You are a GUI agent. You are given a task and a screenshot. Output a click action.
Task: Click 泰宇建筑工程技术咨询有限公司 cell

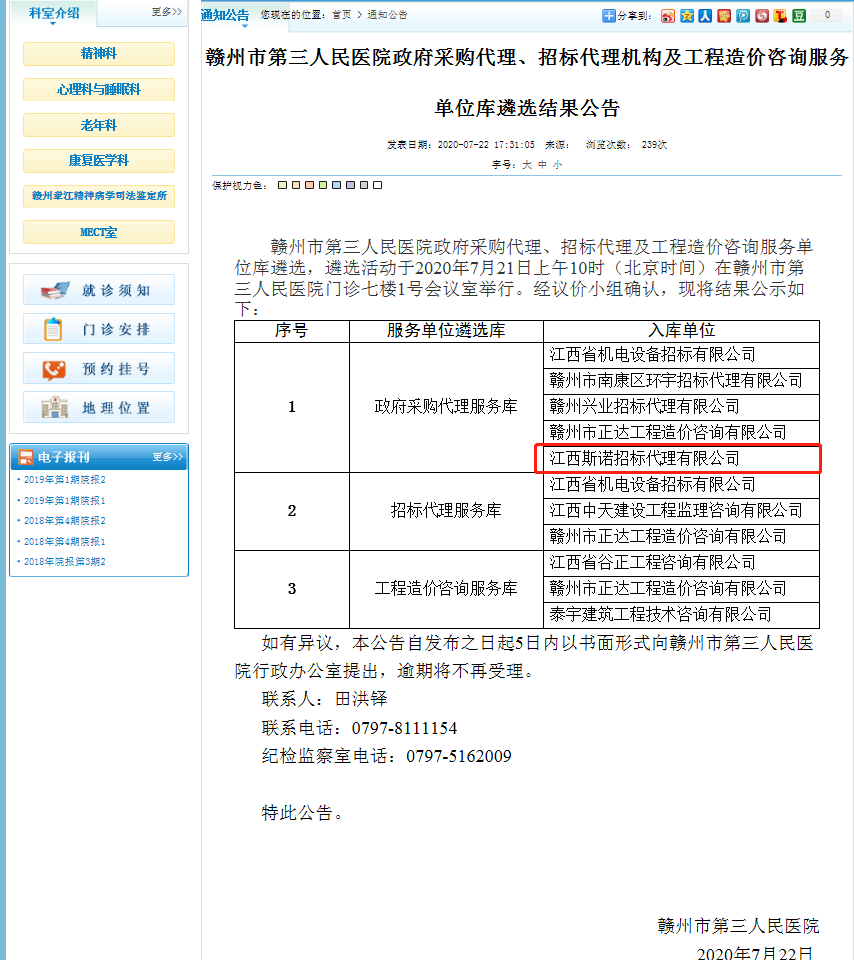681,615
